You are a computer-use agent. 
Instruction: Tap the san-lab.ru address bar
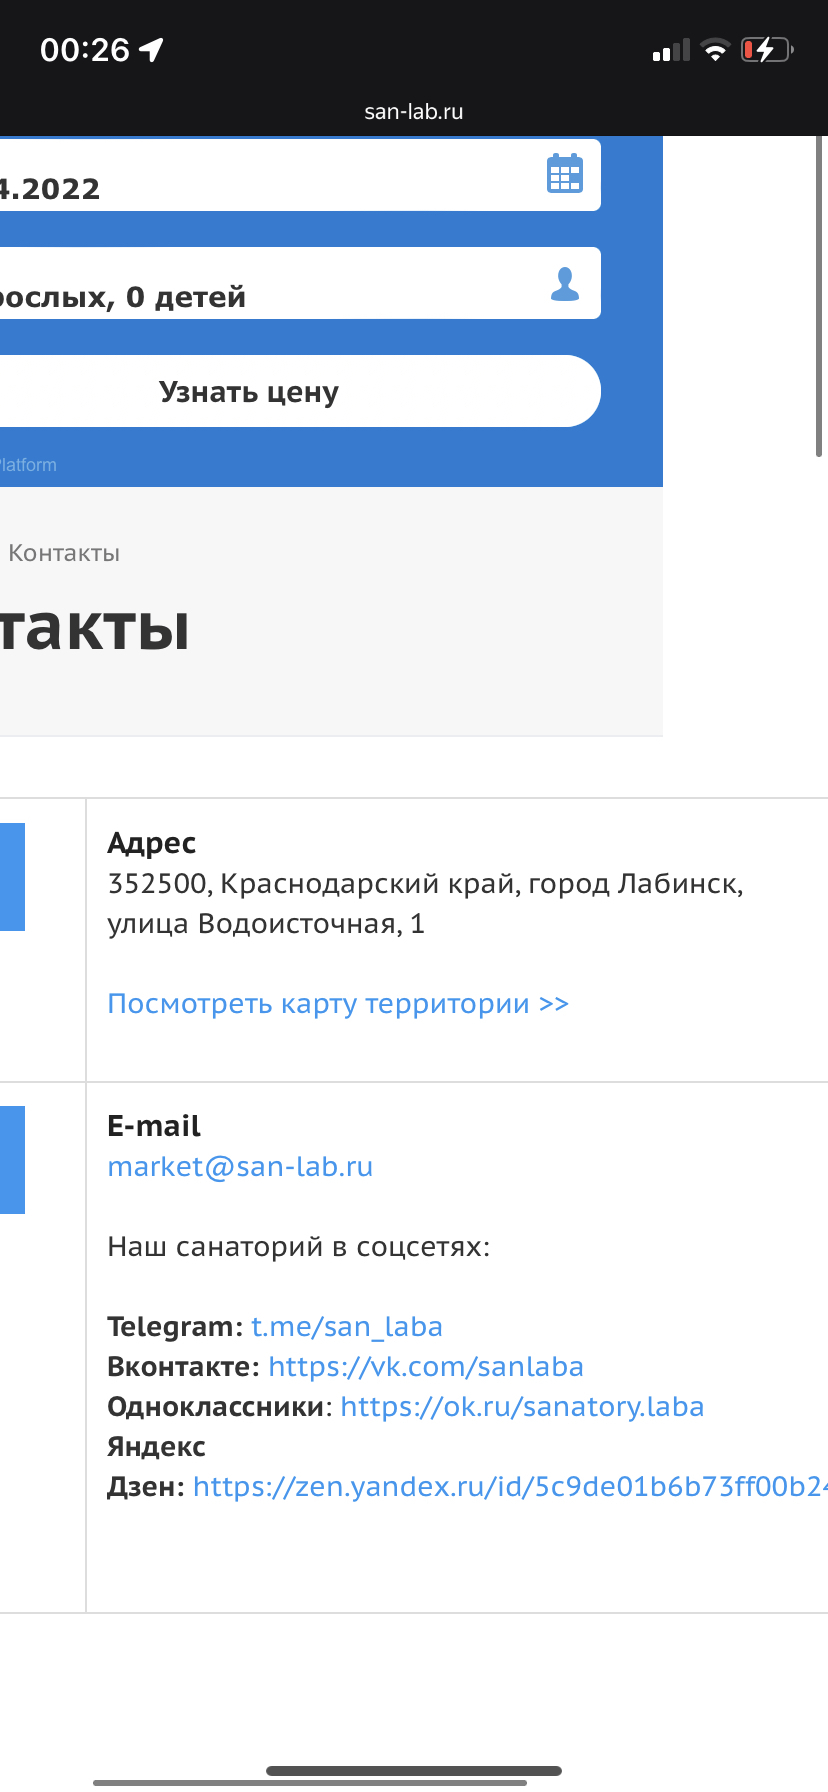tap(414, 112)
